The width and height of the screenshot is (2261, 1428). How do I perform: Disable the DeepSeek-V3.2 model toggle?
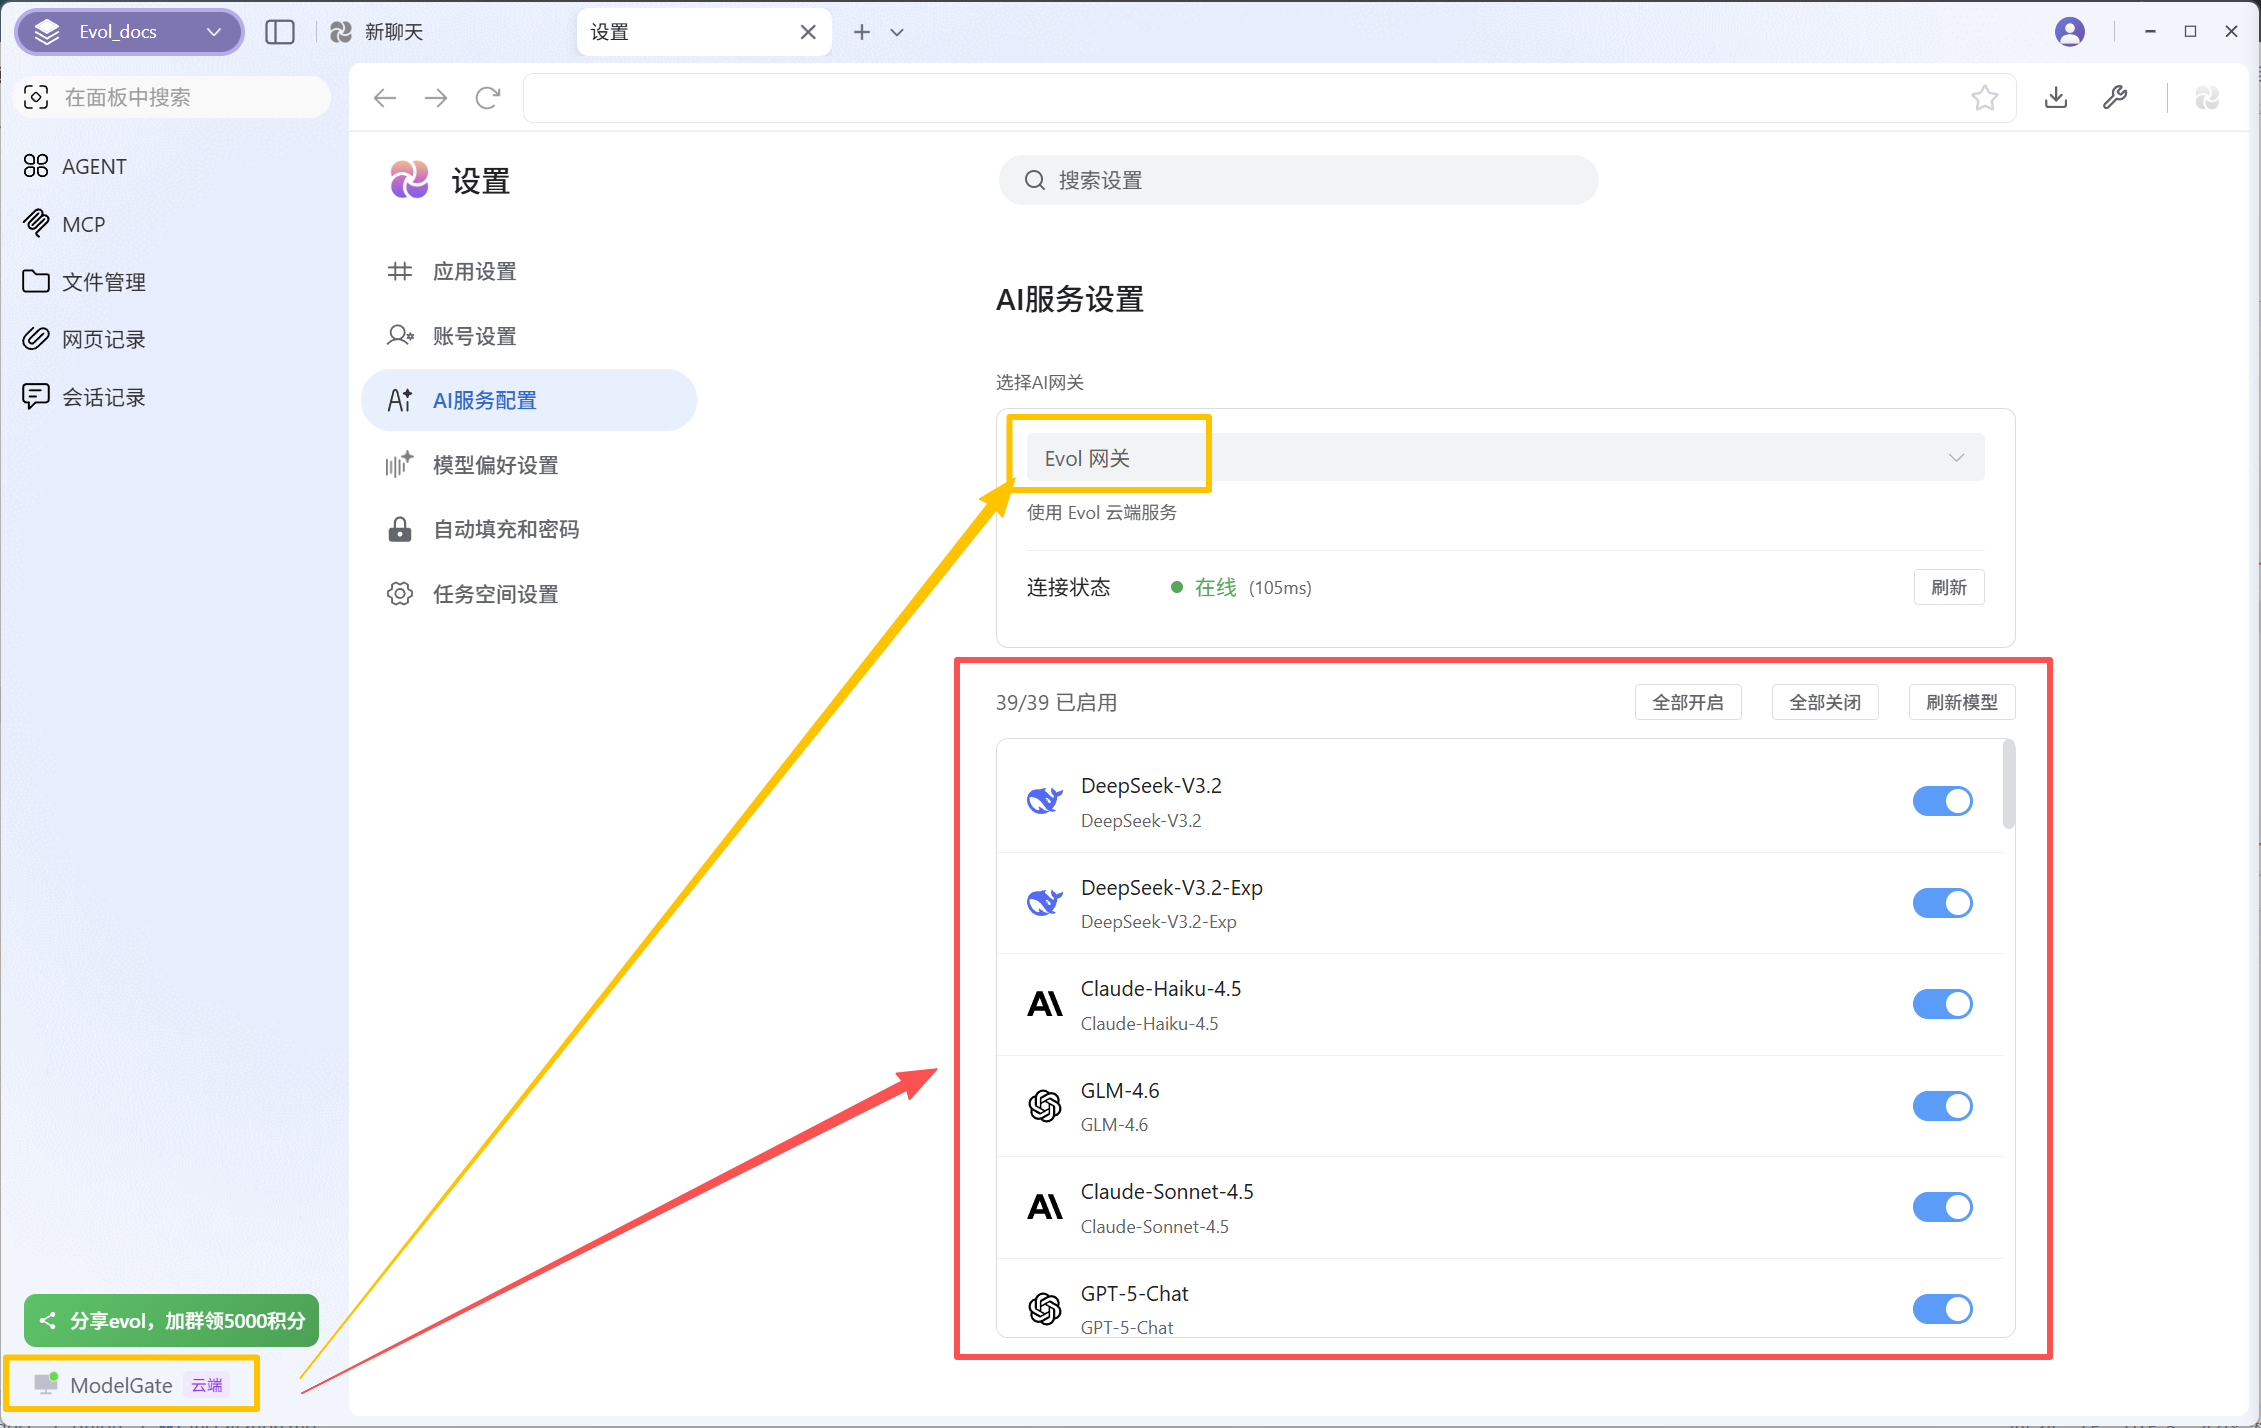[1942, 801]
